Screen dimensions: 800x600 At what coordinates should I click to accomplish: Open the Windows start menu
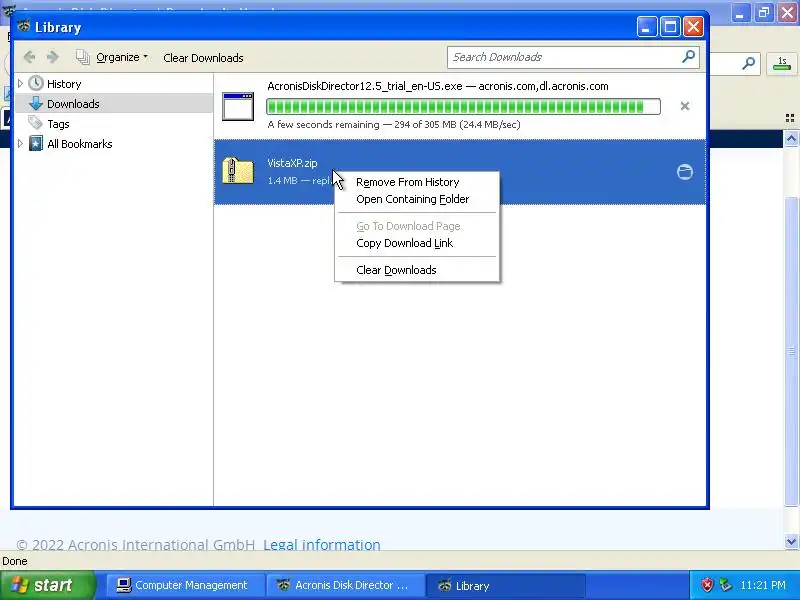47,585
